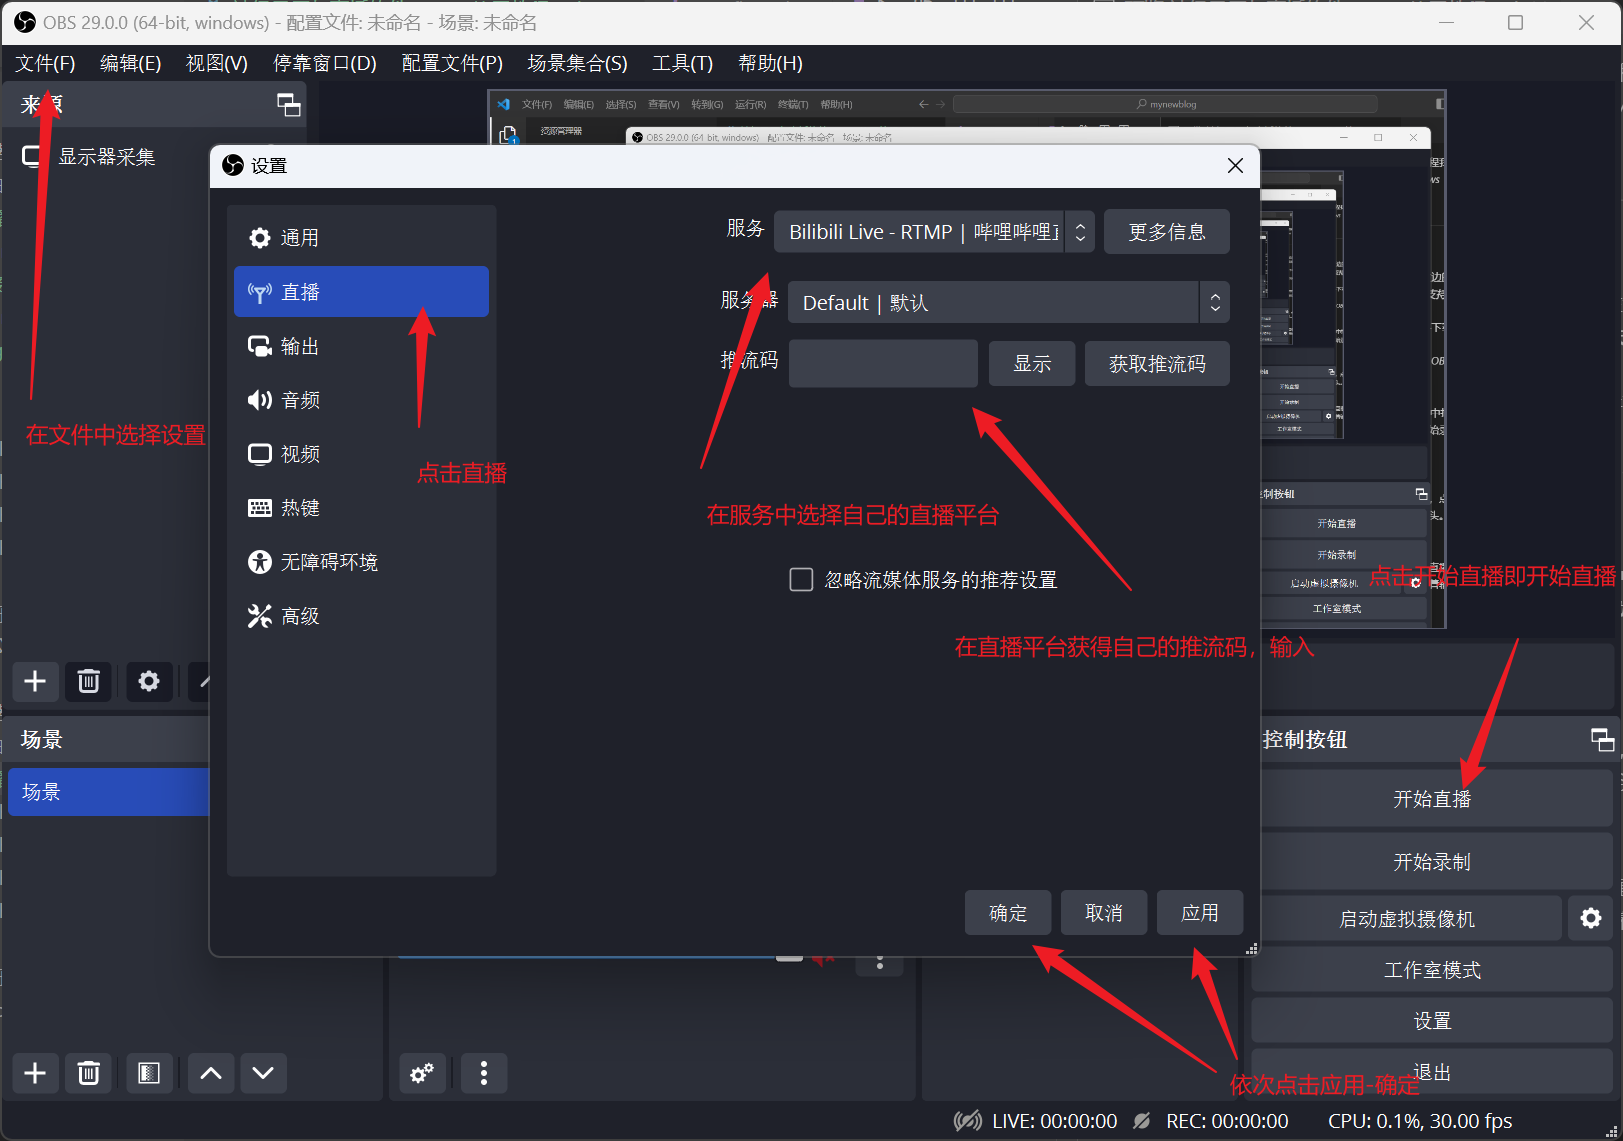The image size is (1623, 1141).
Task: Open the Hotkeys (热键) settings tab
Action: [361, 508]
